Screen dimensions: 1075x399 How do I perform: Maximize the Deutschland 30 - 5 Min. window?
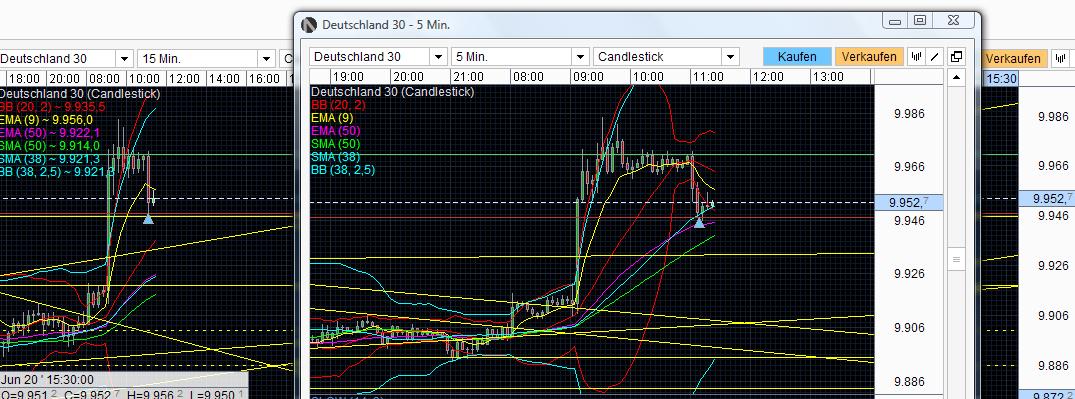click(920, 21)
